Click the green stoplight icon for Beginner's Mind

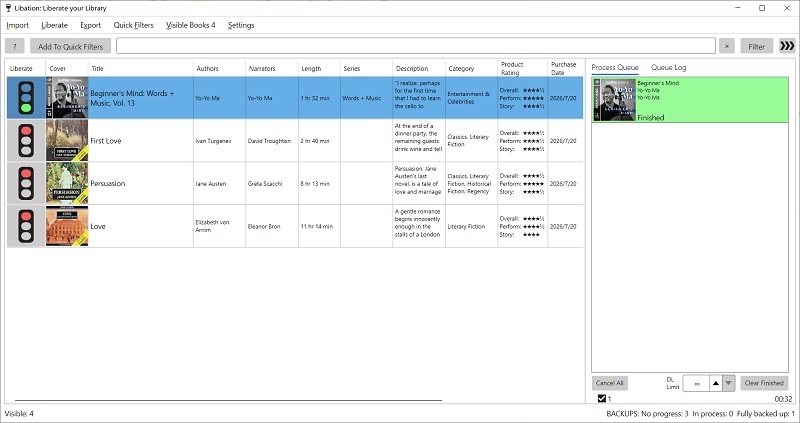pos(26,98)
